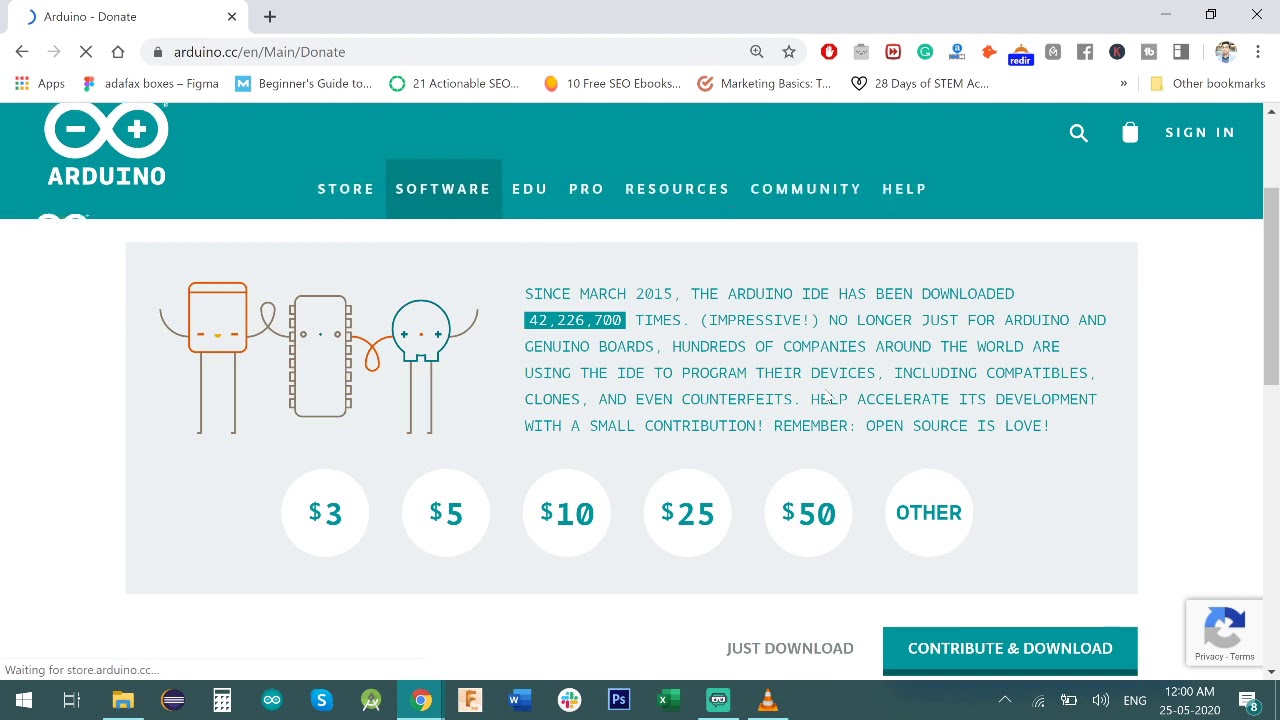
Task: Open VLC media player from the taskbar
Action: pos(768,700)
